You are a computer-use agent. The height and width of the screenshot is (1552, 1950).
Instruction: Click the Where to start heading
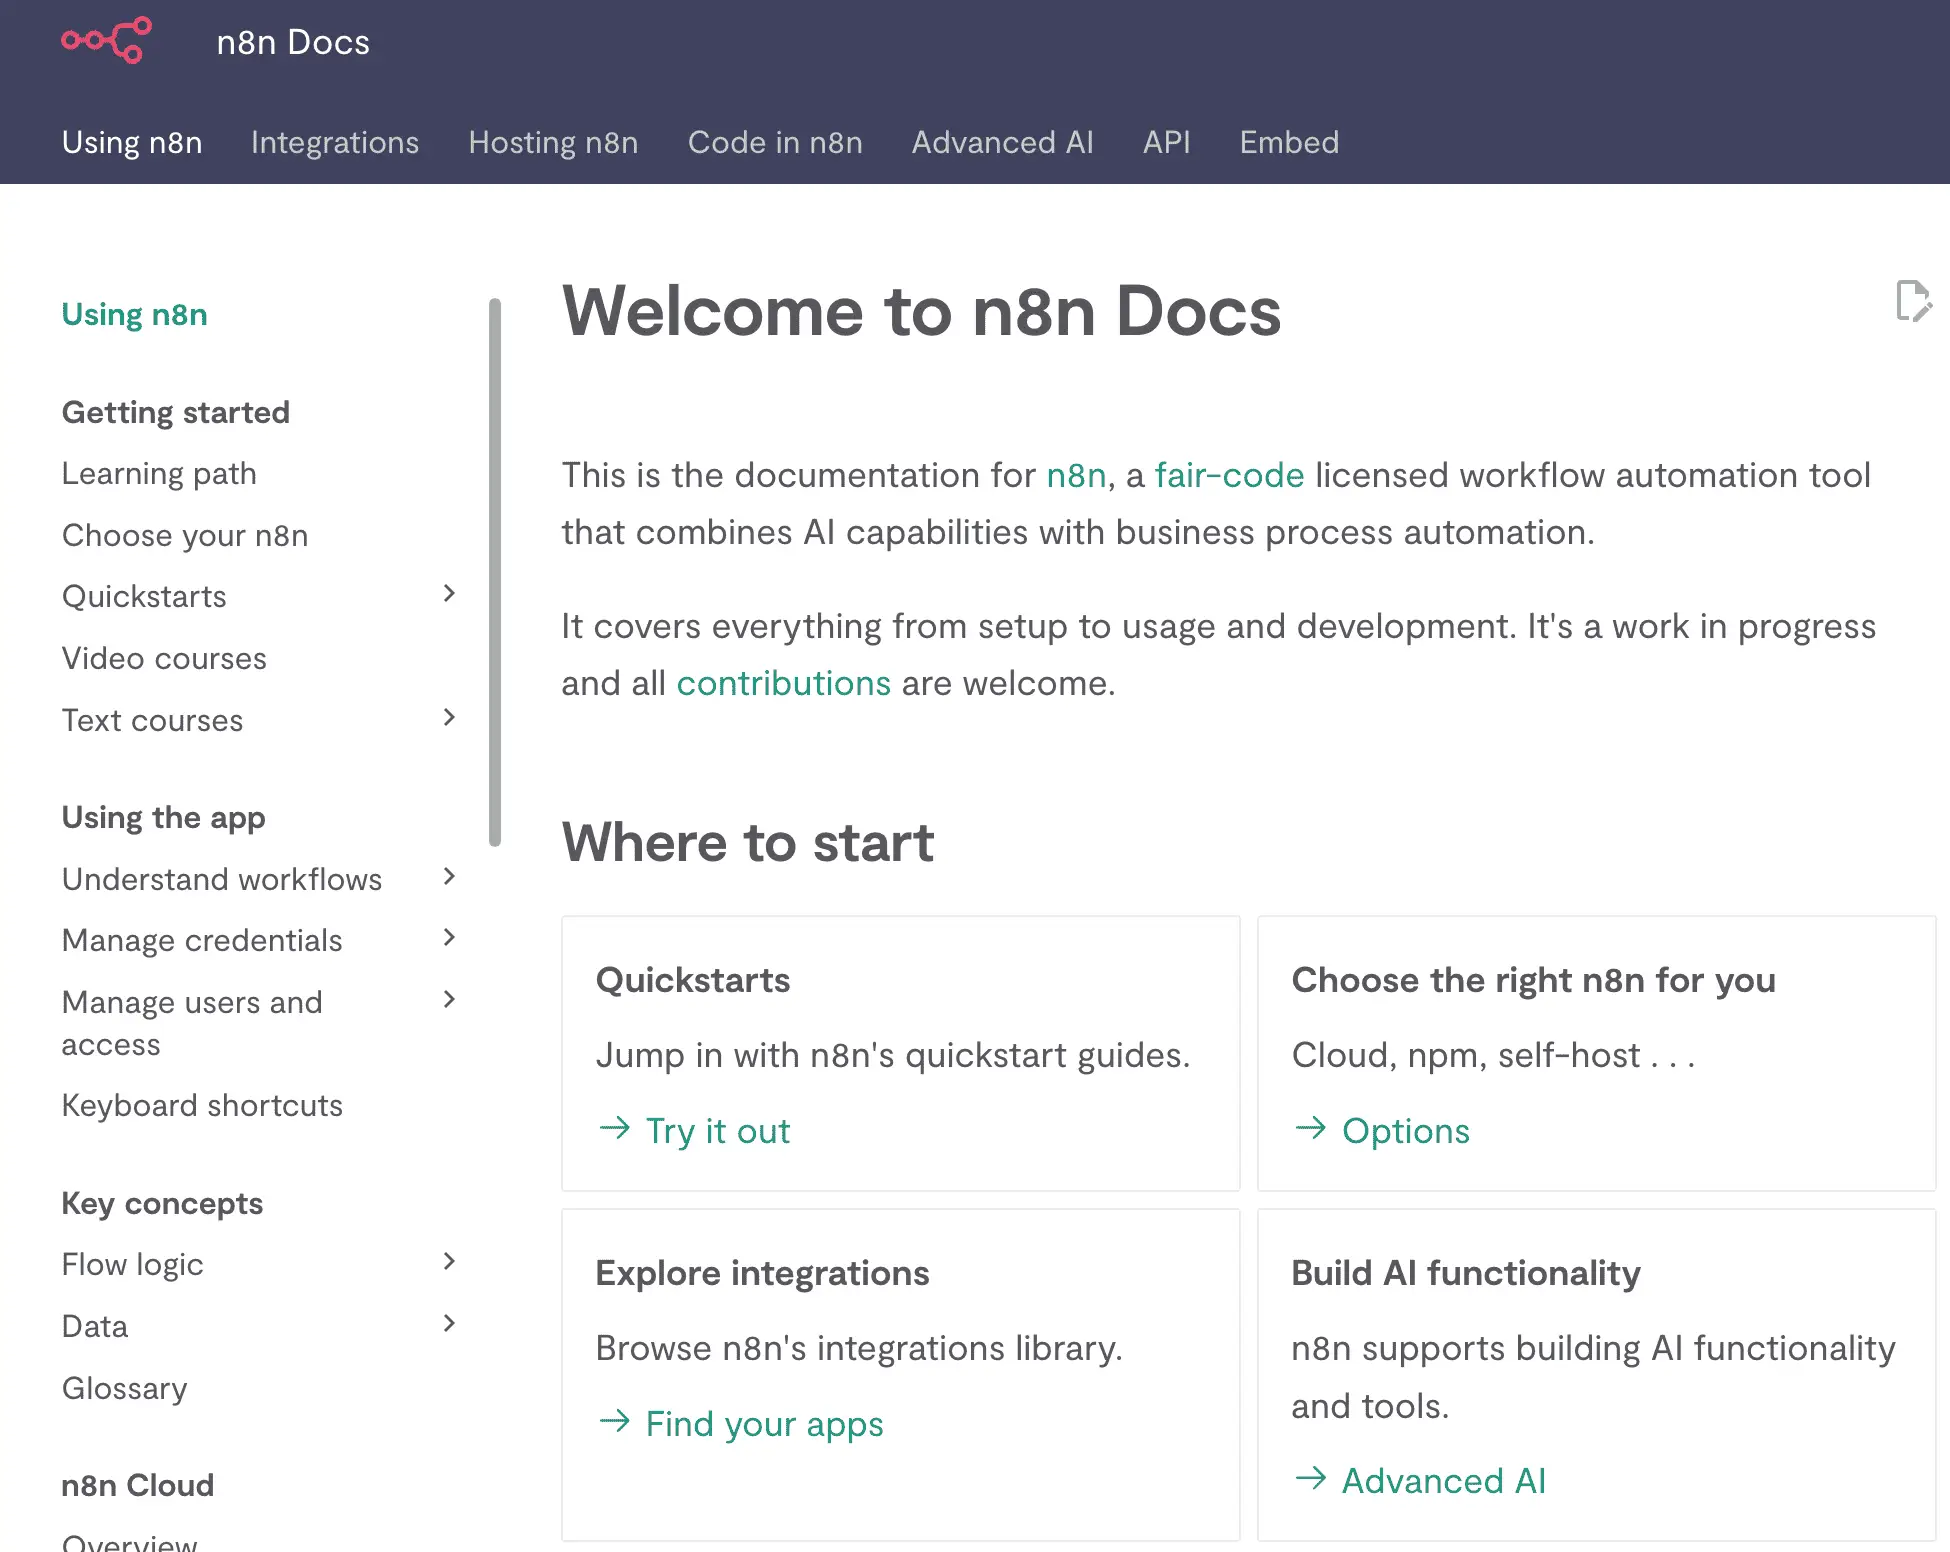coord(747,842)
